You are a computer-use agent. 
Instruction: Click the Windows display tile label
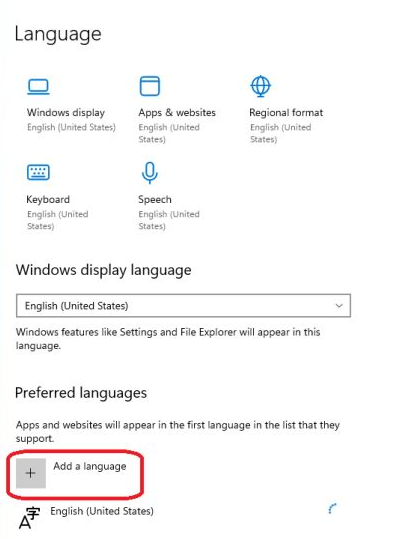pyautogui.click(x=66, y=112)
